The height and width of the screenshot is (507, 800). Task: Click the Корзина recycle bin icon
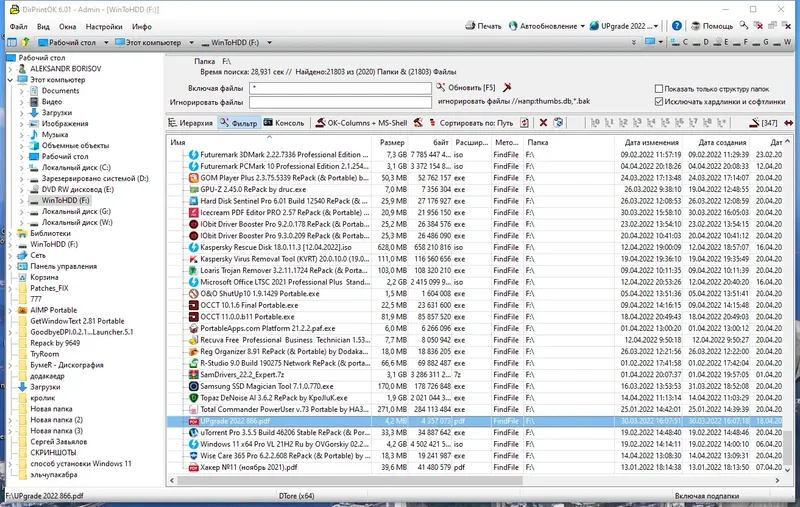pos(22,277)
